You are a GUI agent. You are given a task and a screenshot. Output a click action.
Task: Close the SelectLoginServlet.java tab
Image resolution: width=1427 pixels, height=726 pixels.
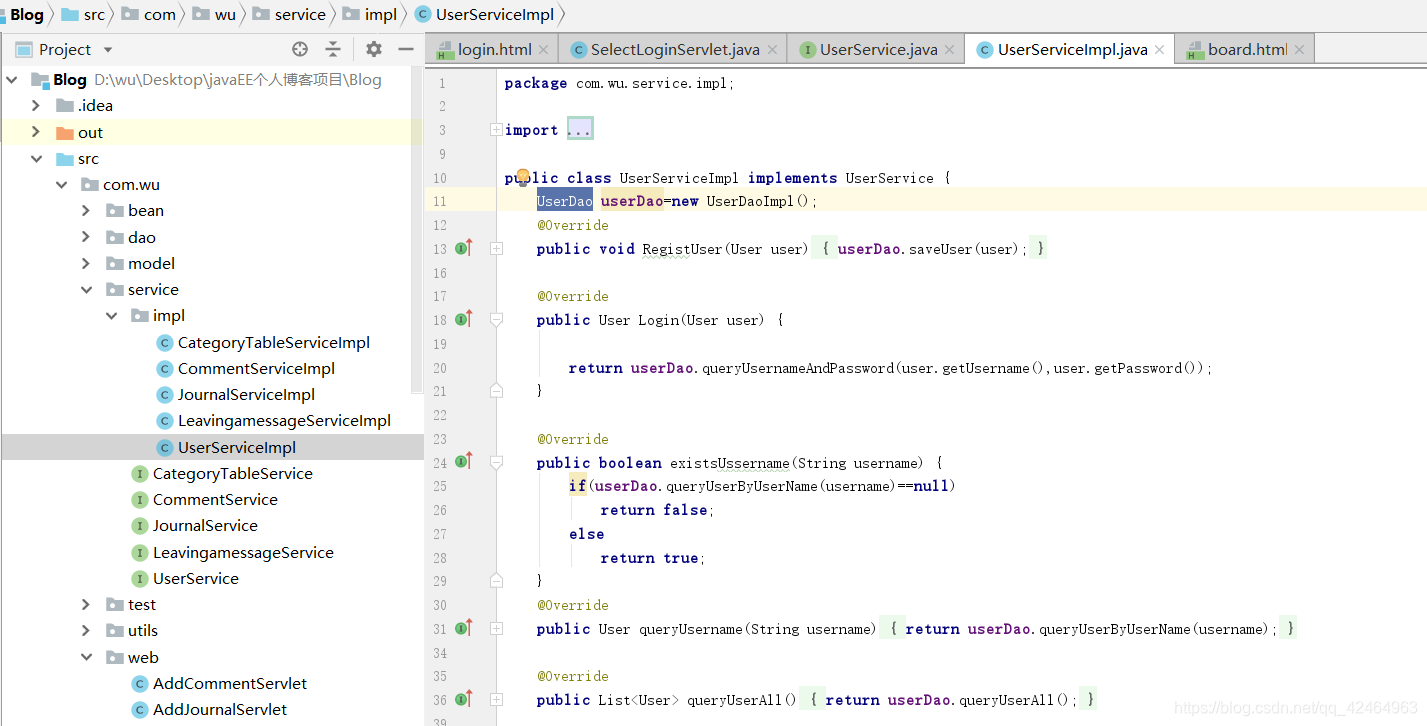(x=771, y=49)
